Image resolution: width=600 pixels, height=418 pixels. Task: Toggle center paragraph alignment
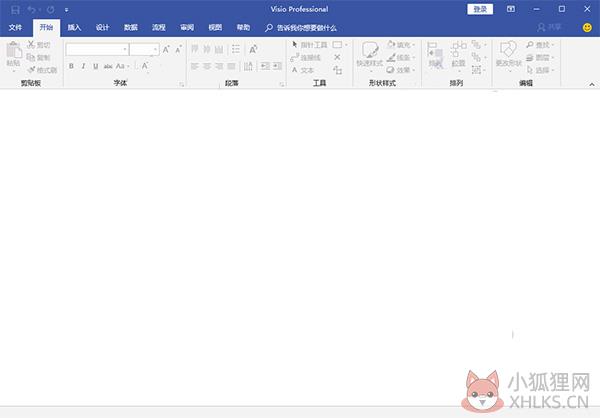click(207, 67)
